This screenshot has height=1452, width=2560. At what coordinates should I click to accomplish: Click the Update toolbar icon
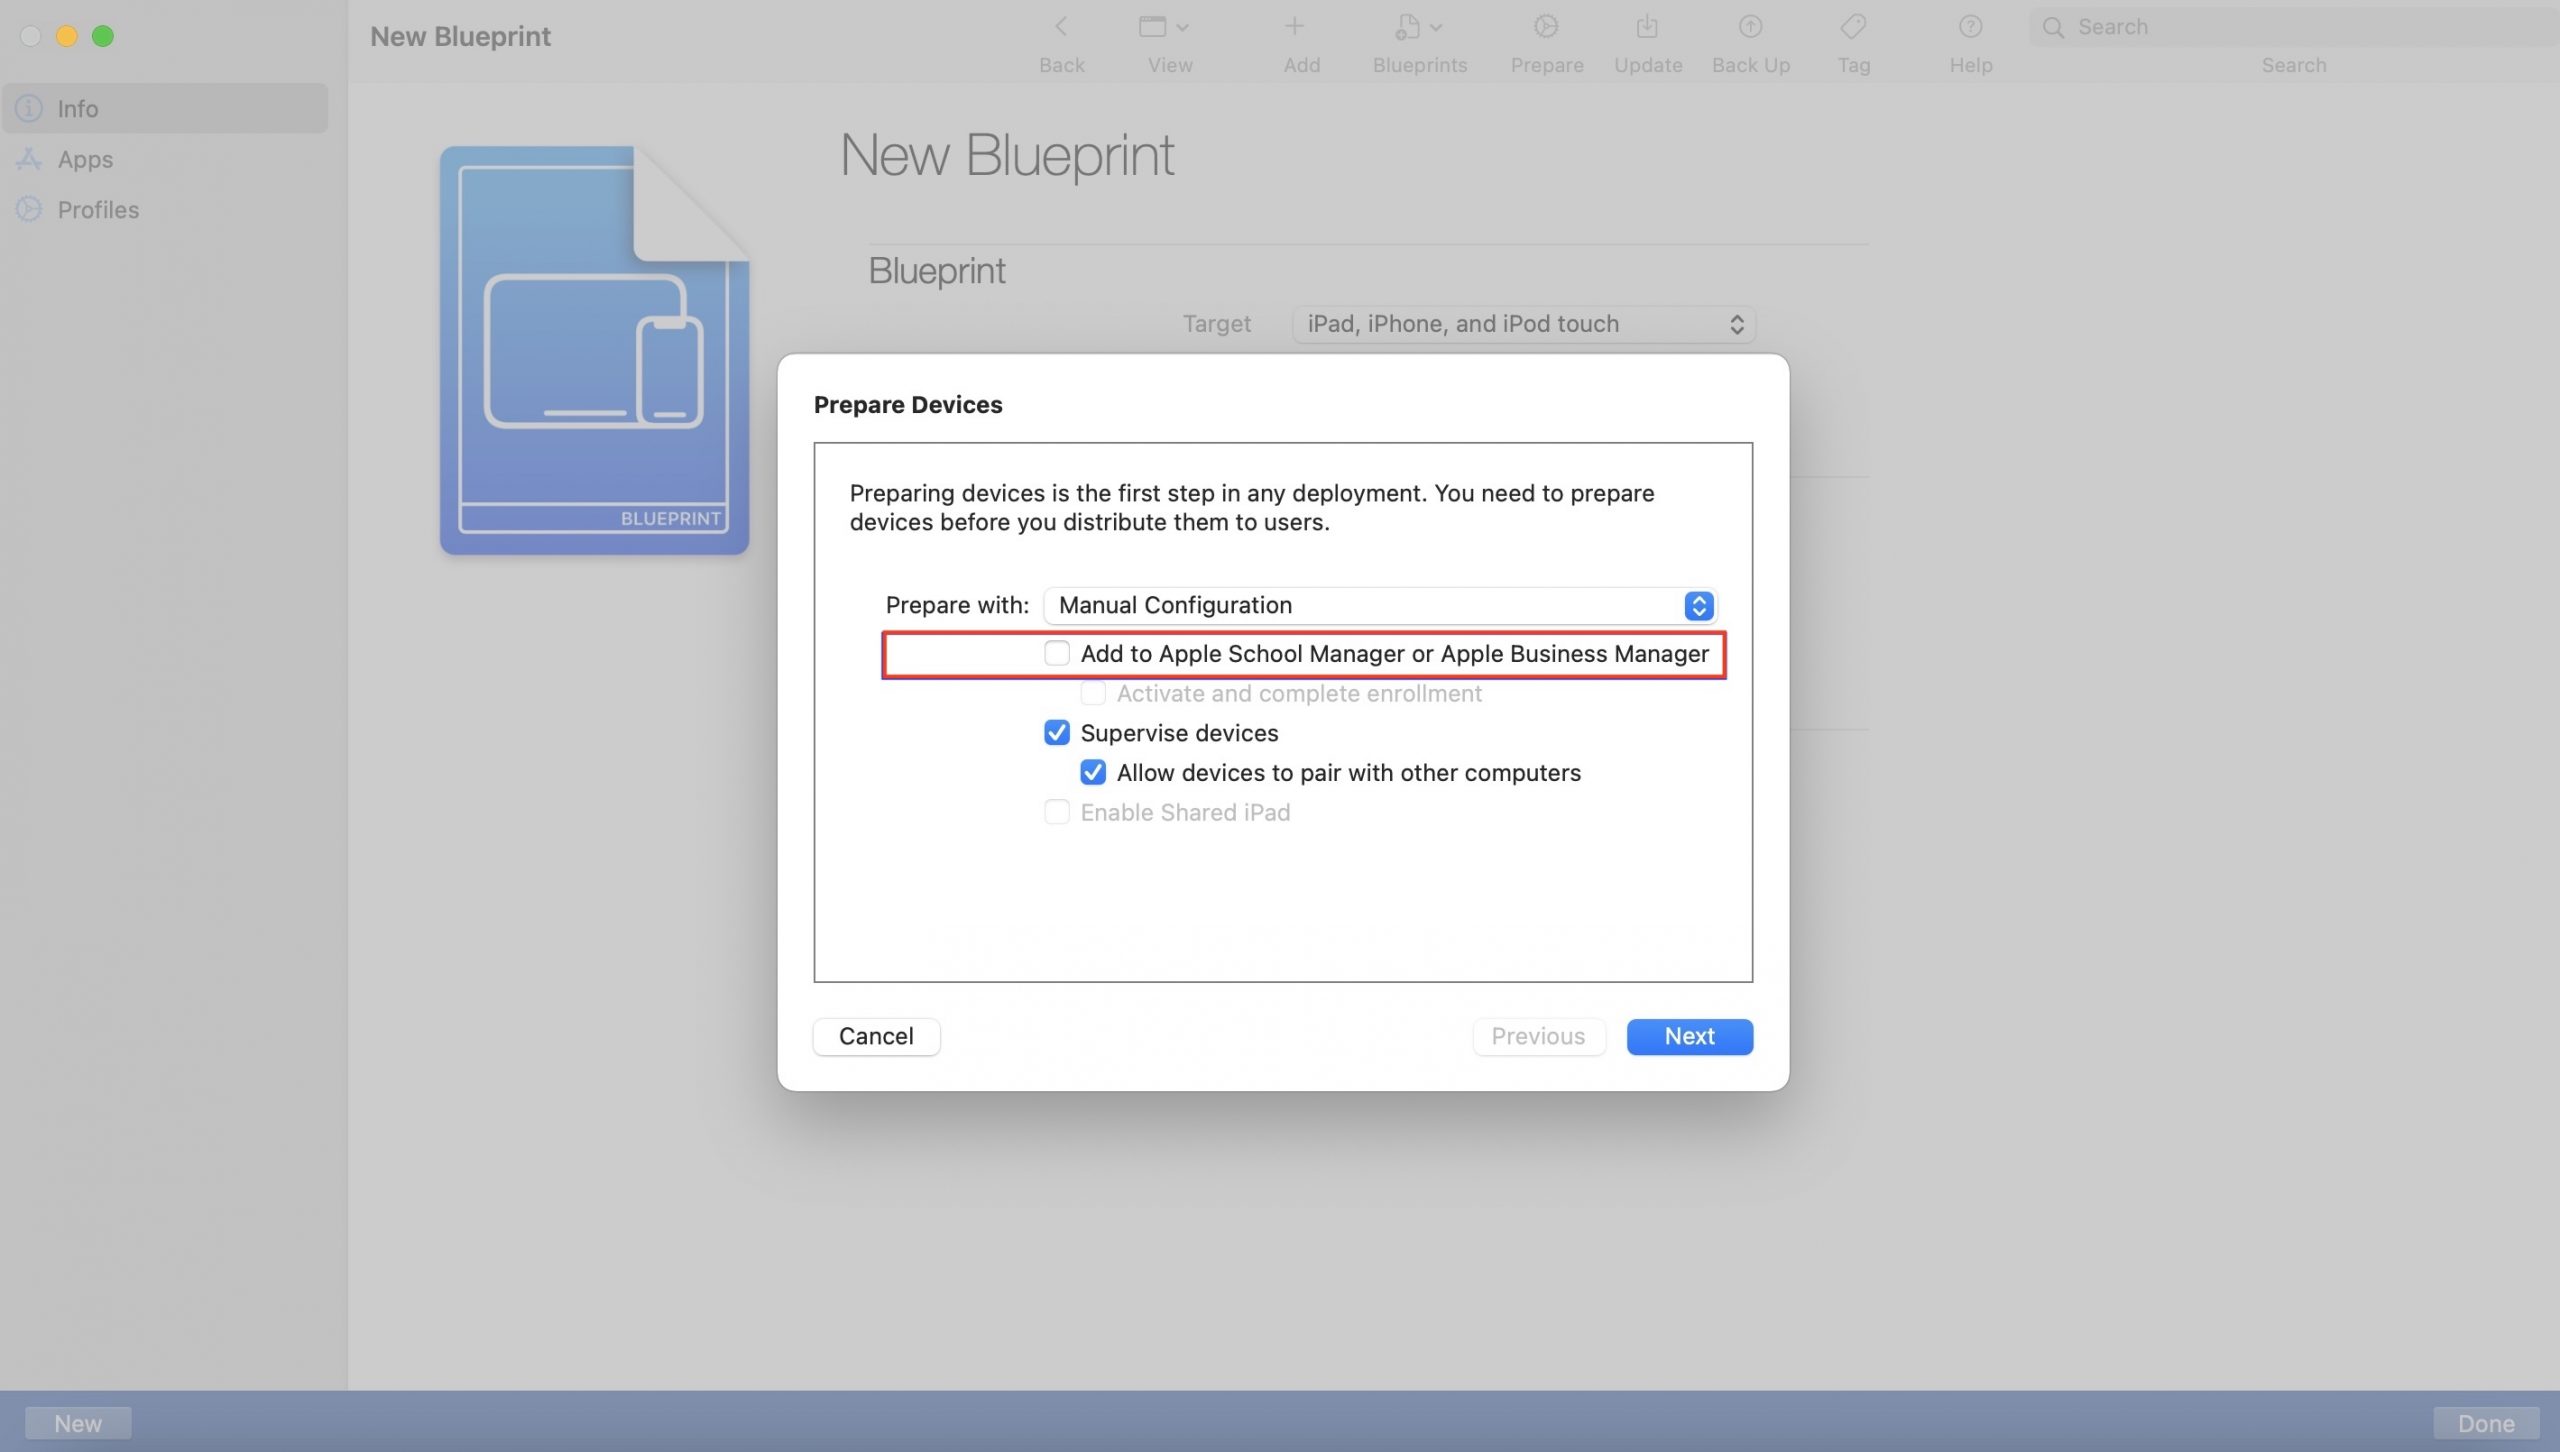[x=1647, y=27]
